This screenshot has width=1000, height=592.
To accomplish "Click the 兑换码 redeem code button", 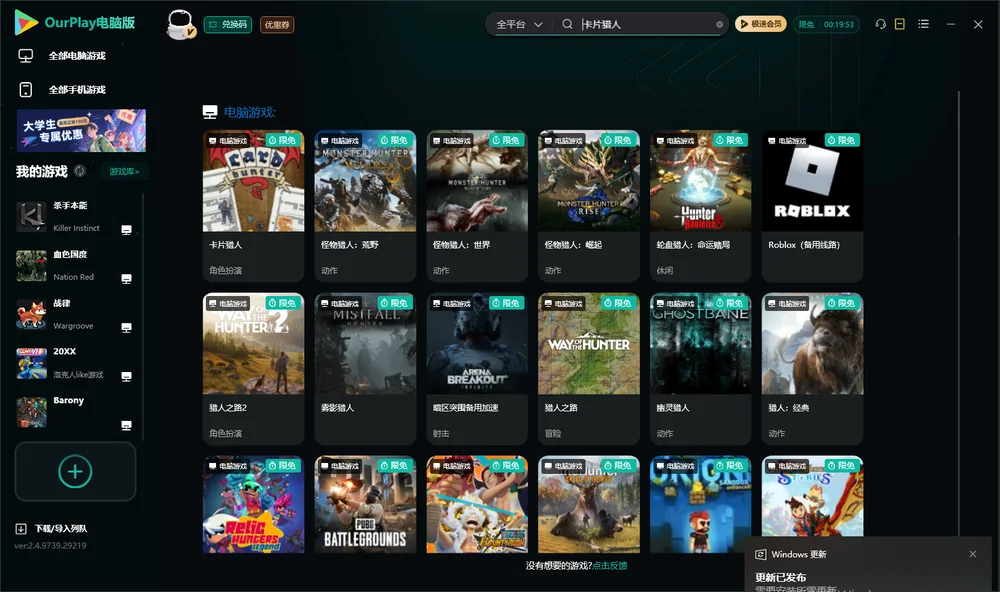I will click(228, 25).
